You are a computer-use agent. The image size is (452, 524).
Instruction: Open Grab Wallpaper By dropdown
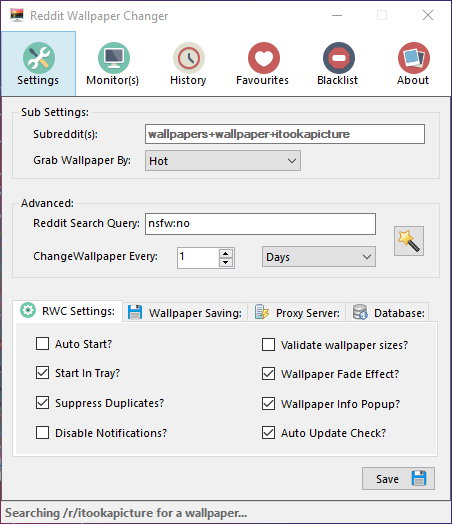[x=223, y=161]
